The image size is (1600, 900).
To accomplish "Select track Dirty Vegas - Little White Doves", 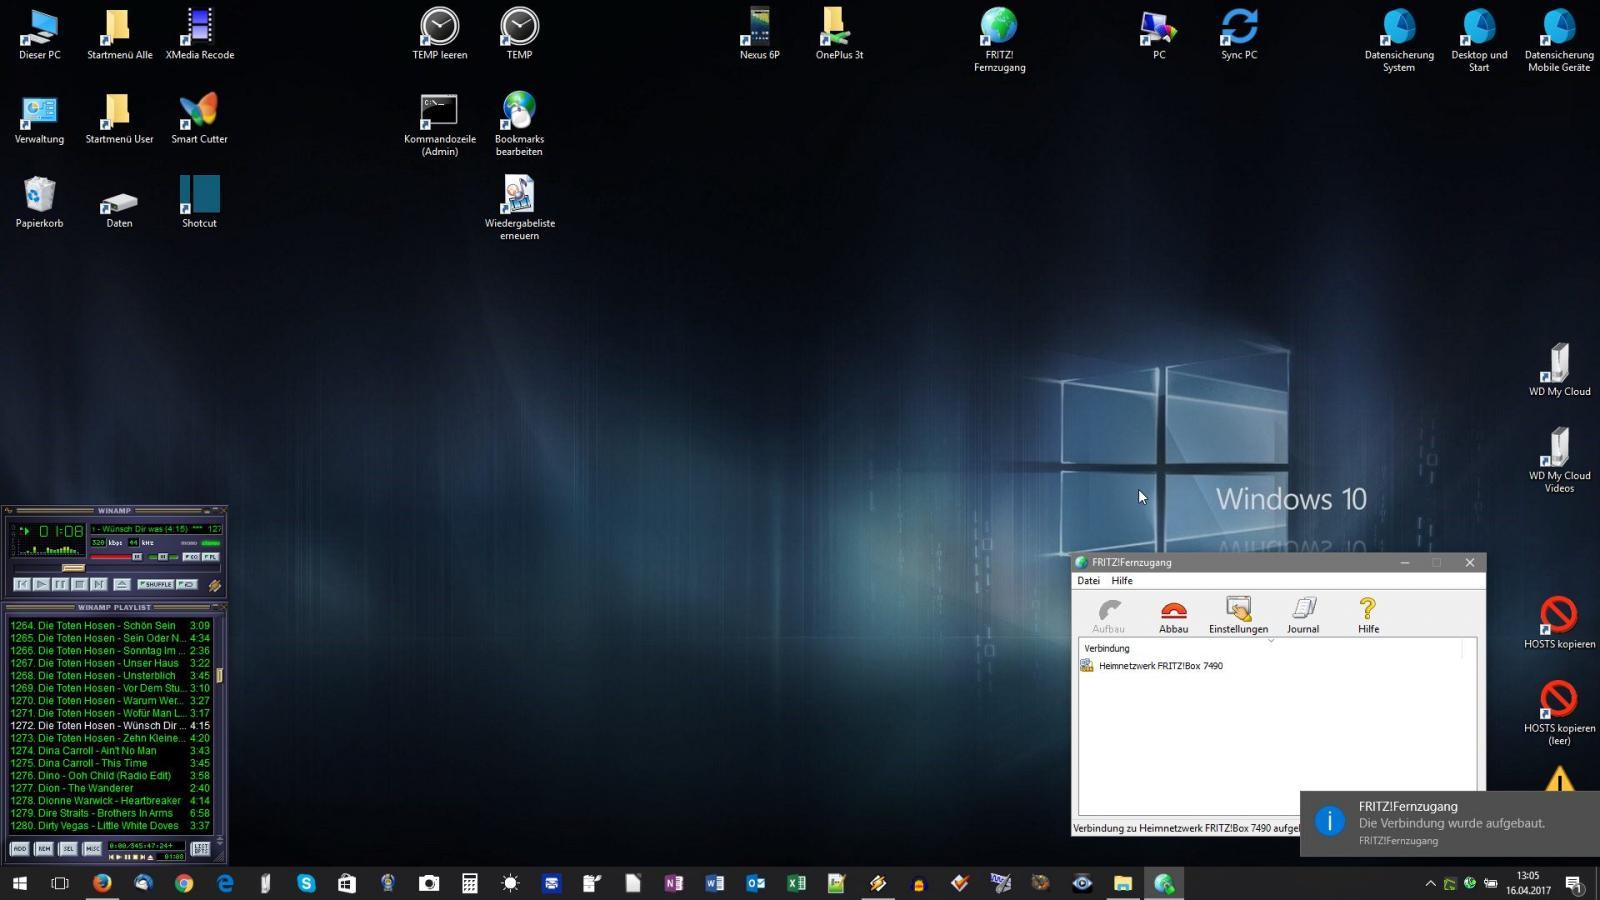I will pyautogui.click(x=110, y=826).
